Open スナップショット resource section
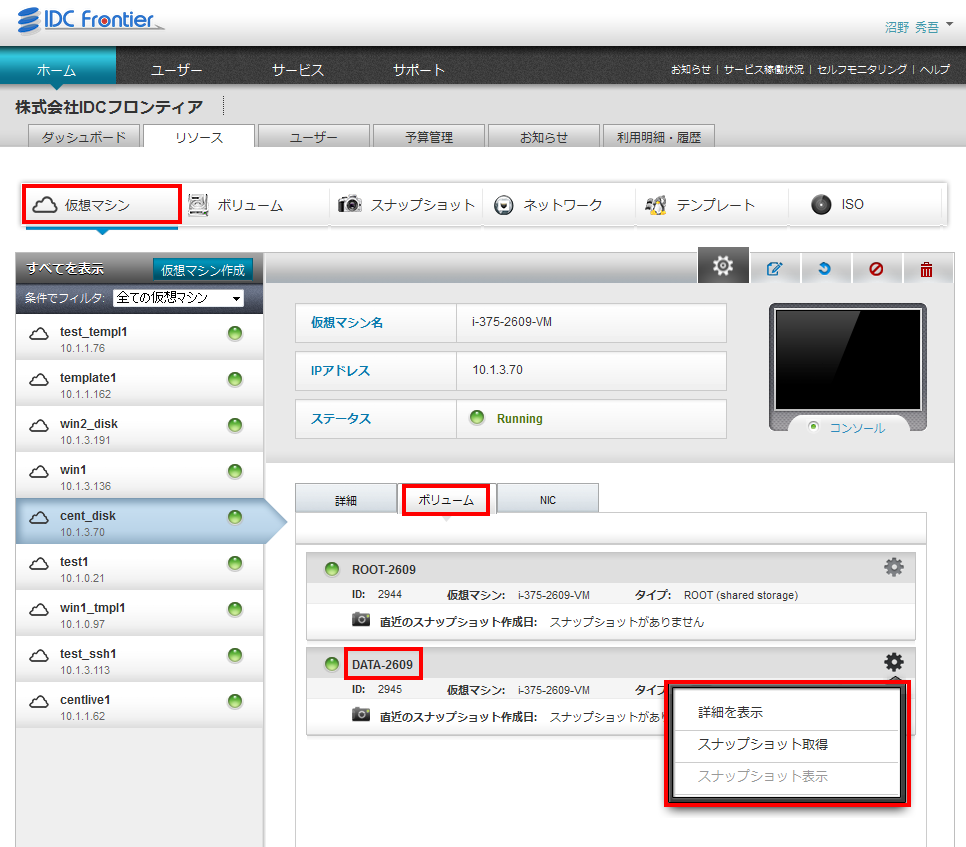 pos(406,205)
